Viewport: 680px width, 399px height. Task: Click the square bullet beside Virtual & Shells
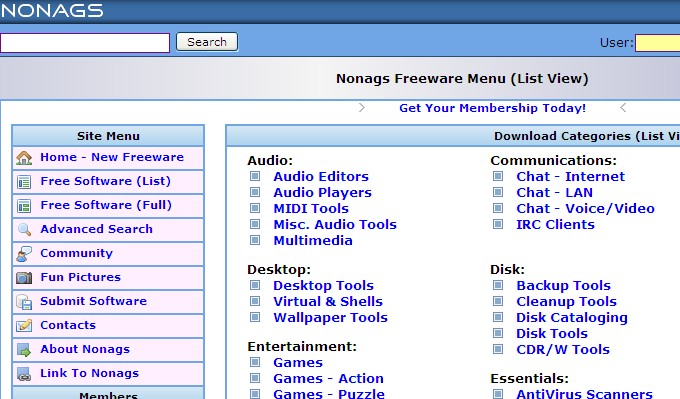point(255,301)
